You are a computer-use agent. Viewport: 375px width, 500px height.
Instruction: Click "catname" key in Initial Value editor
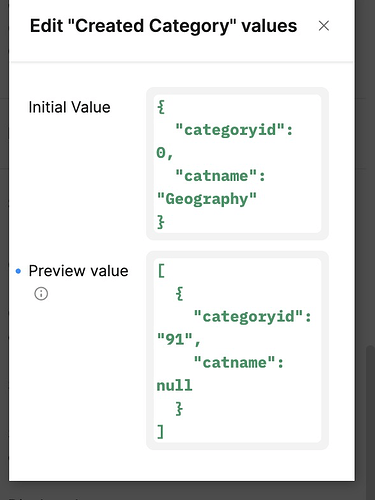pyautogui.click(x=216, y=176)
